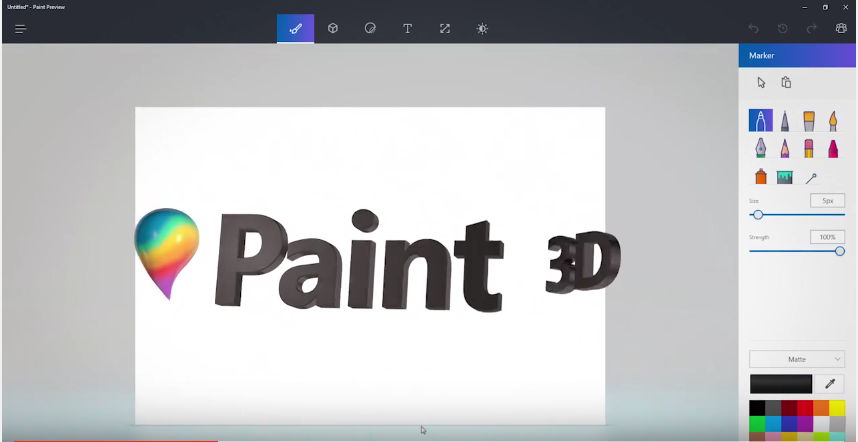The image size is (858, 442).
Task: Choose the Select arrow tool
Action: pos(761,83)
